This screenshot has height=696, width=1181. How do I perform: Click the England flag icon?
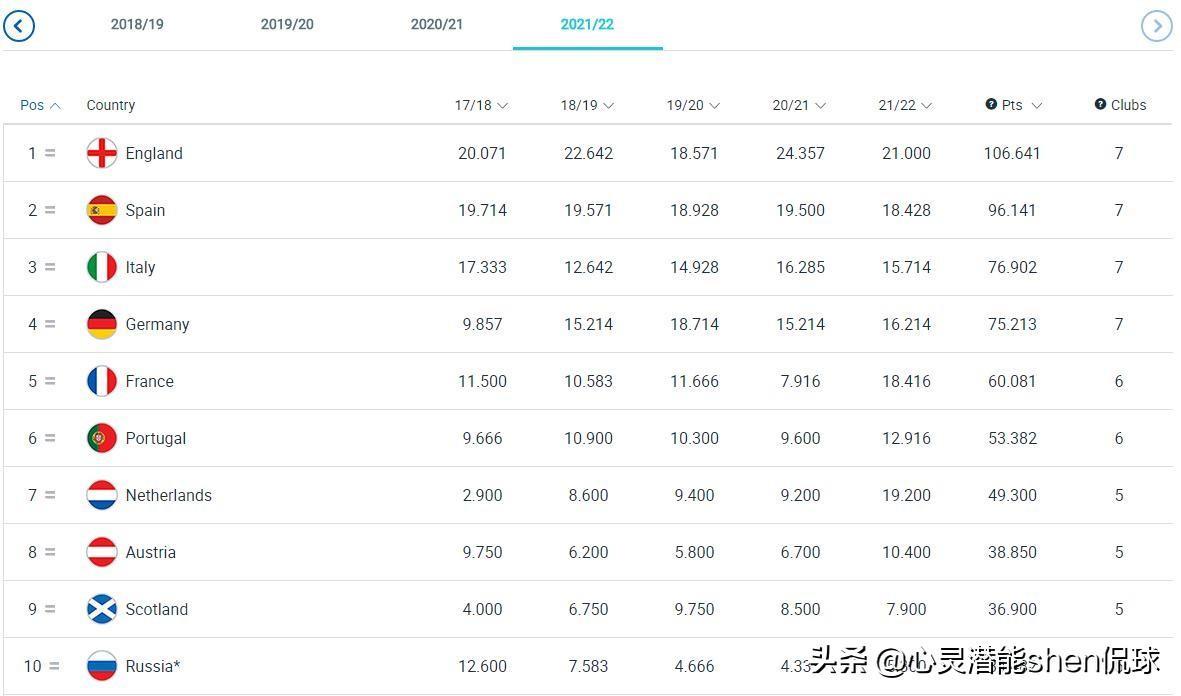(x=102, y=153)
